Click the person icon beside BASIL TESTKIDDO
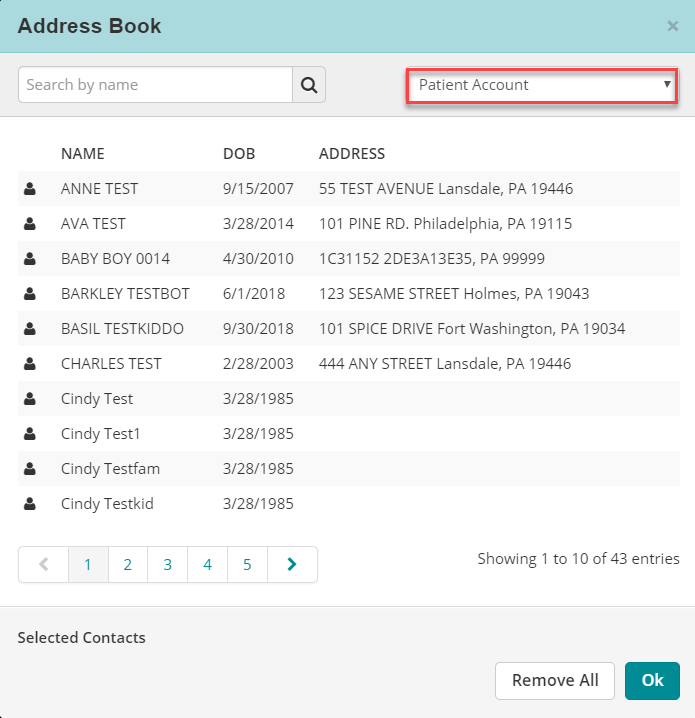The width and height of the screenshot is (695, 718). point(30,329)
